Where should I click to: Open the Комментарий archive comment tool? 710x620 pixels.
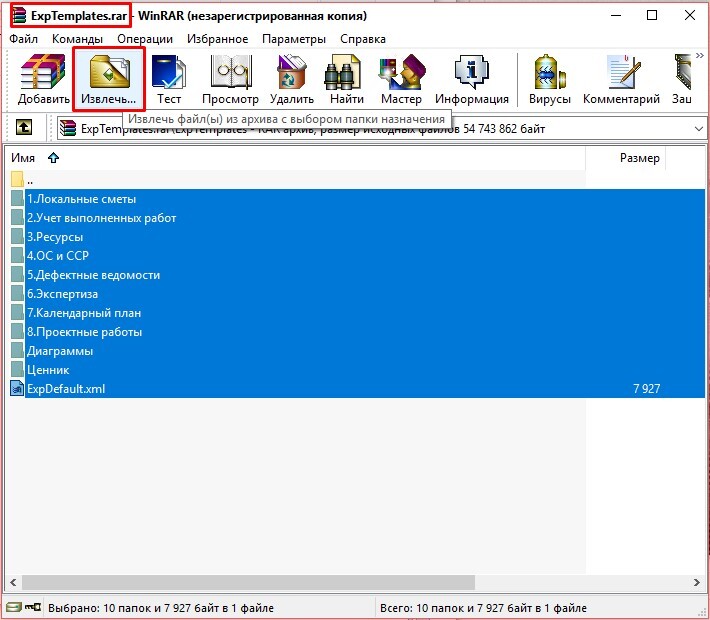click(x=621, y=79)
